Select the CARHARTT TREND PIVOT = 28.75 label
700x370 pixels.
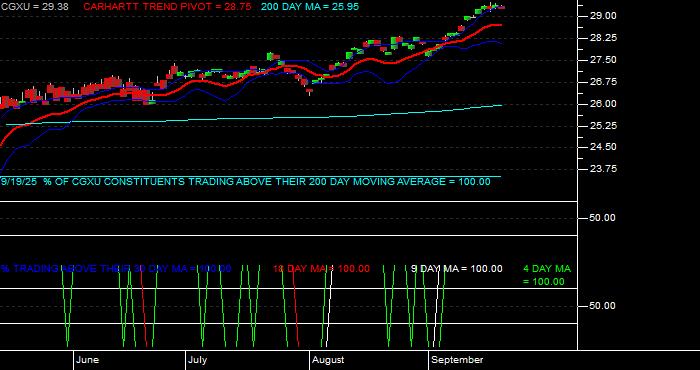click(167, 7)
